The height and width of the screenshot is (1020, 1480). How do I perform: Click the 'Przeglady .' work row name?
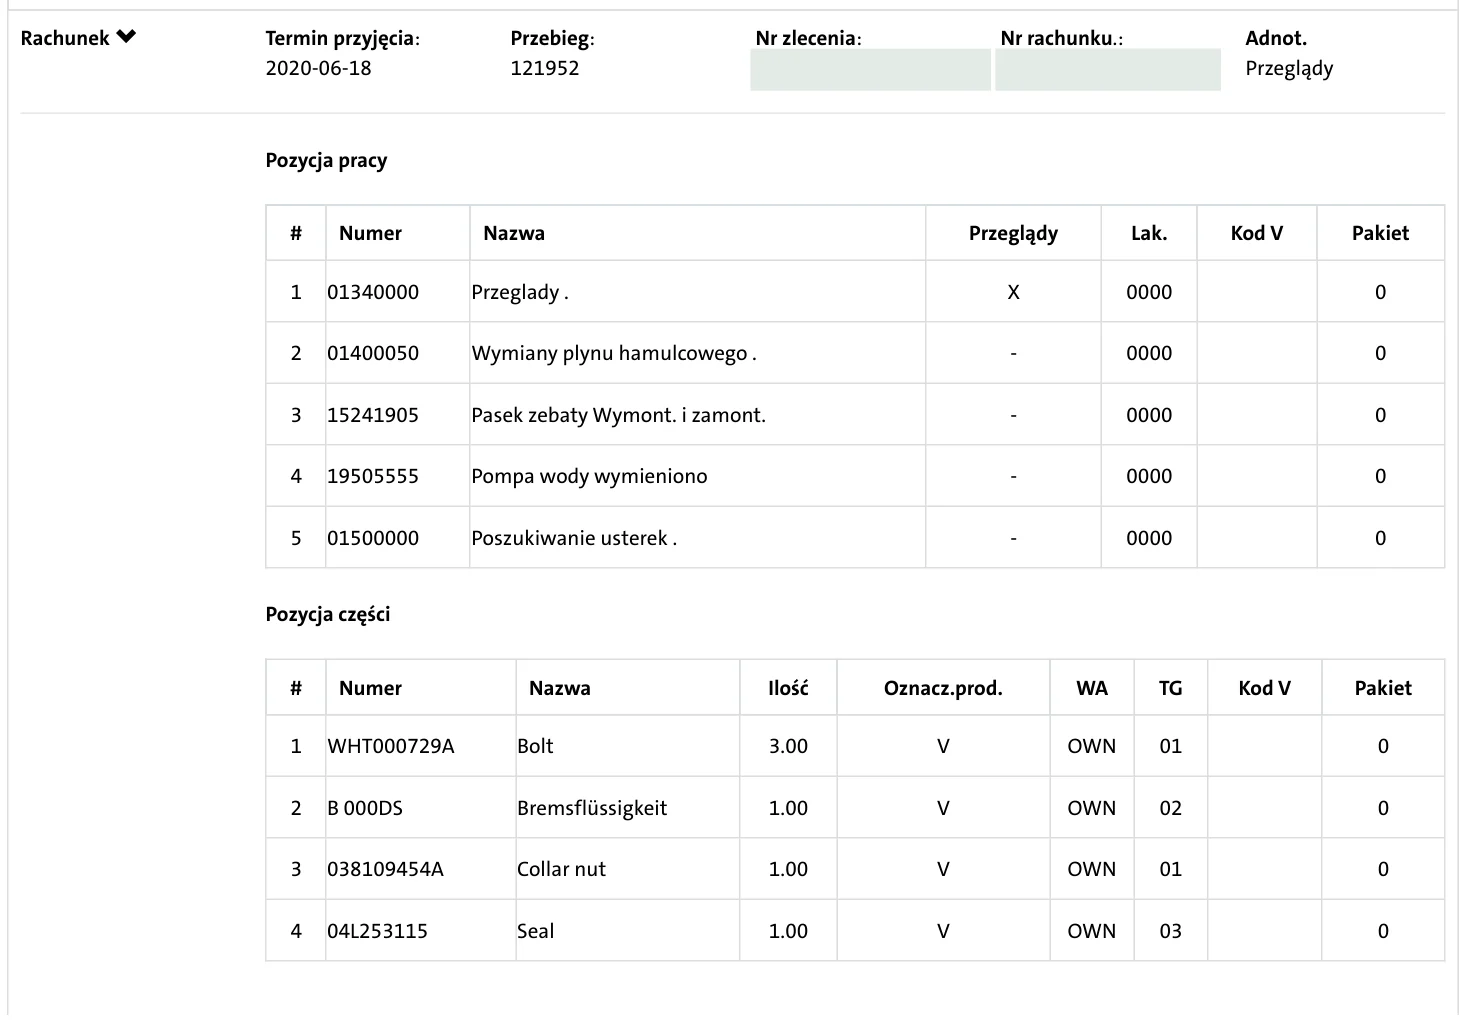pyautogui.click(x=520, y=293)
